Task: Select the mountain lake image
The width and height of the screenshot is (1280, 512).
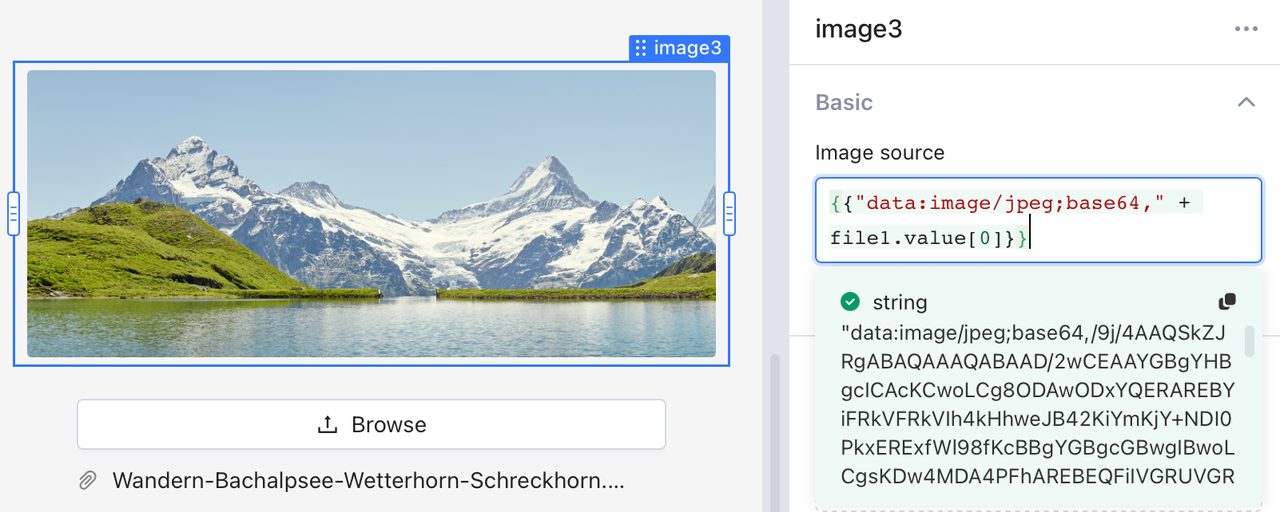Action: tap(371, 213)
